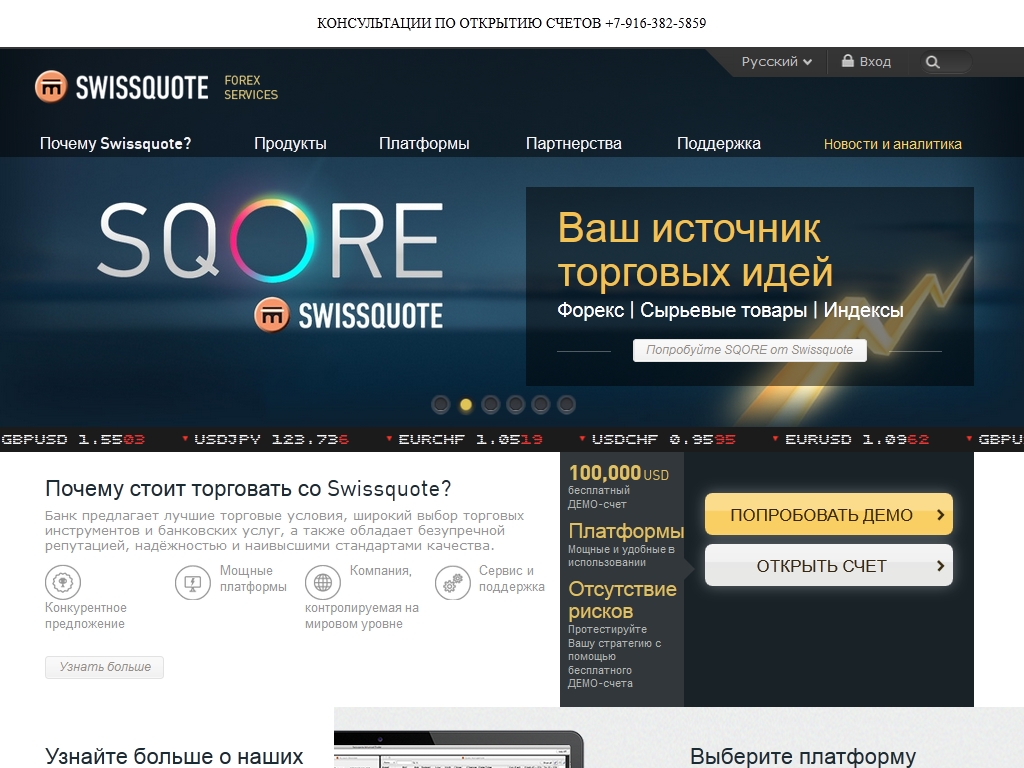Expand the Продукты navigation menu
This screenshot has width=1024, height=768.
pyautogui.click(x=290, y=144)
